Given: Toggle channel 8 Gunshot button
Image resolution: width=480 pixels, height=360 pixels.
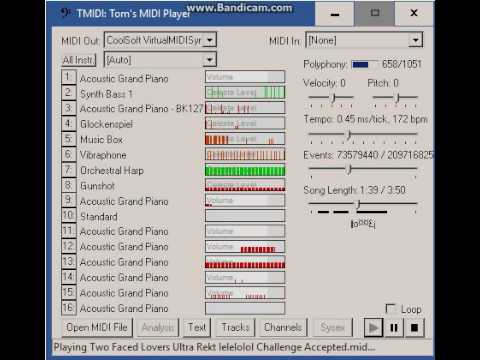Looking at the screenshot, I should [69, 185].
